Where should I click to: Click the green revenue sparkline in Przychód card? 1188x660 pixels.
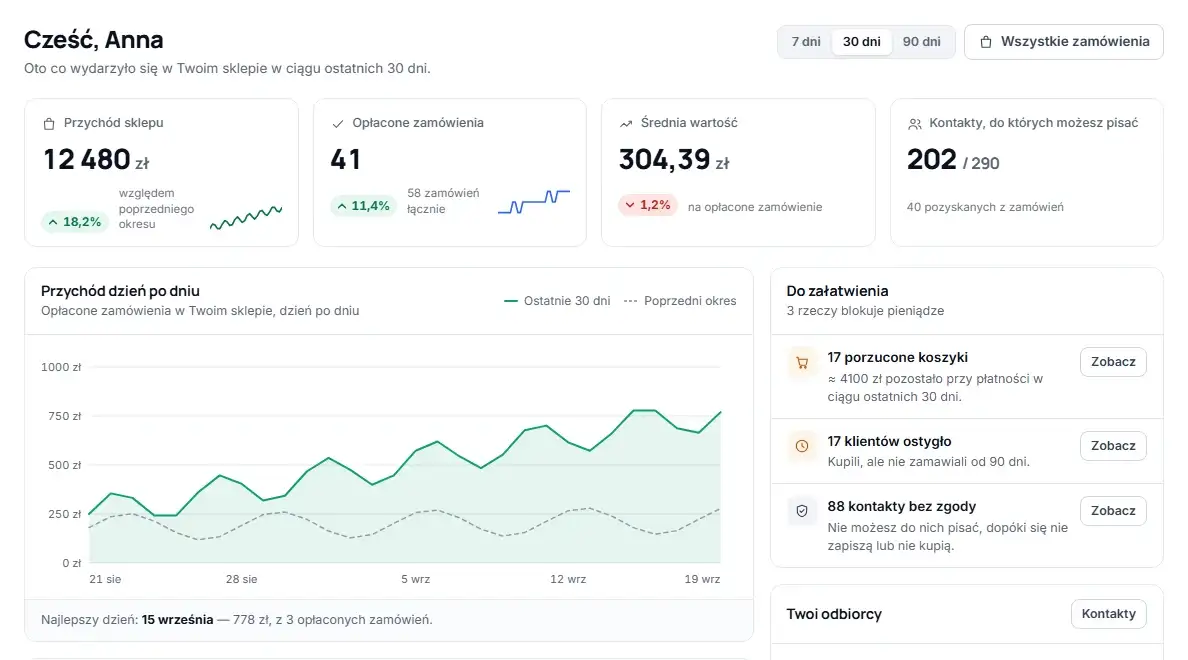coord(246,217)
